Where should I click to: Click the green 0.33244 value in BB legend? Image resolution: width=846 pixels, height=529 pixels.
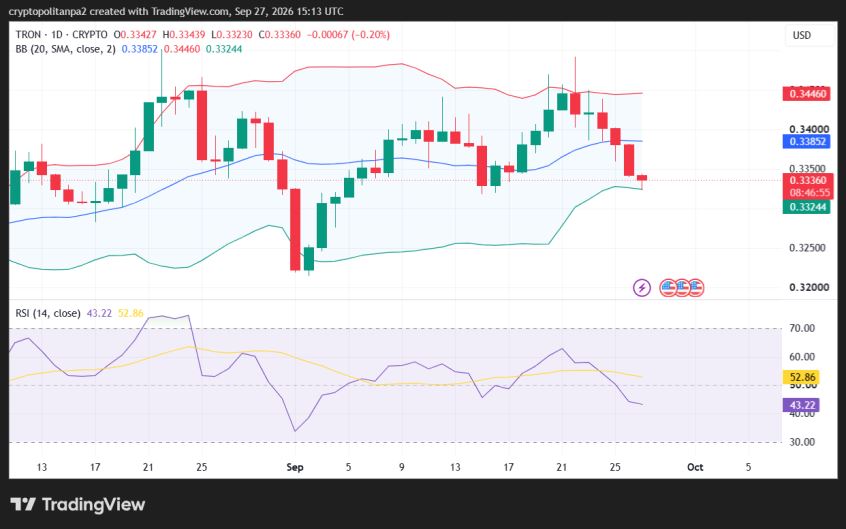click(224, 49)
